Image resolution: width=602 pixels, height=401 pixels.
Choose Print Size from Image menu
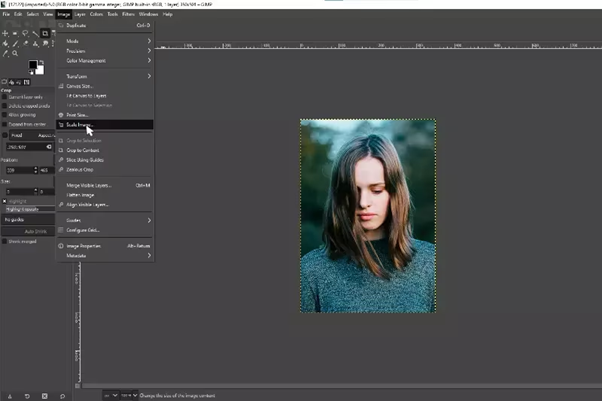coord(105,115)
